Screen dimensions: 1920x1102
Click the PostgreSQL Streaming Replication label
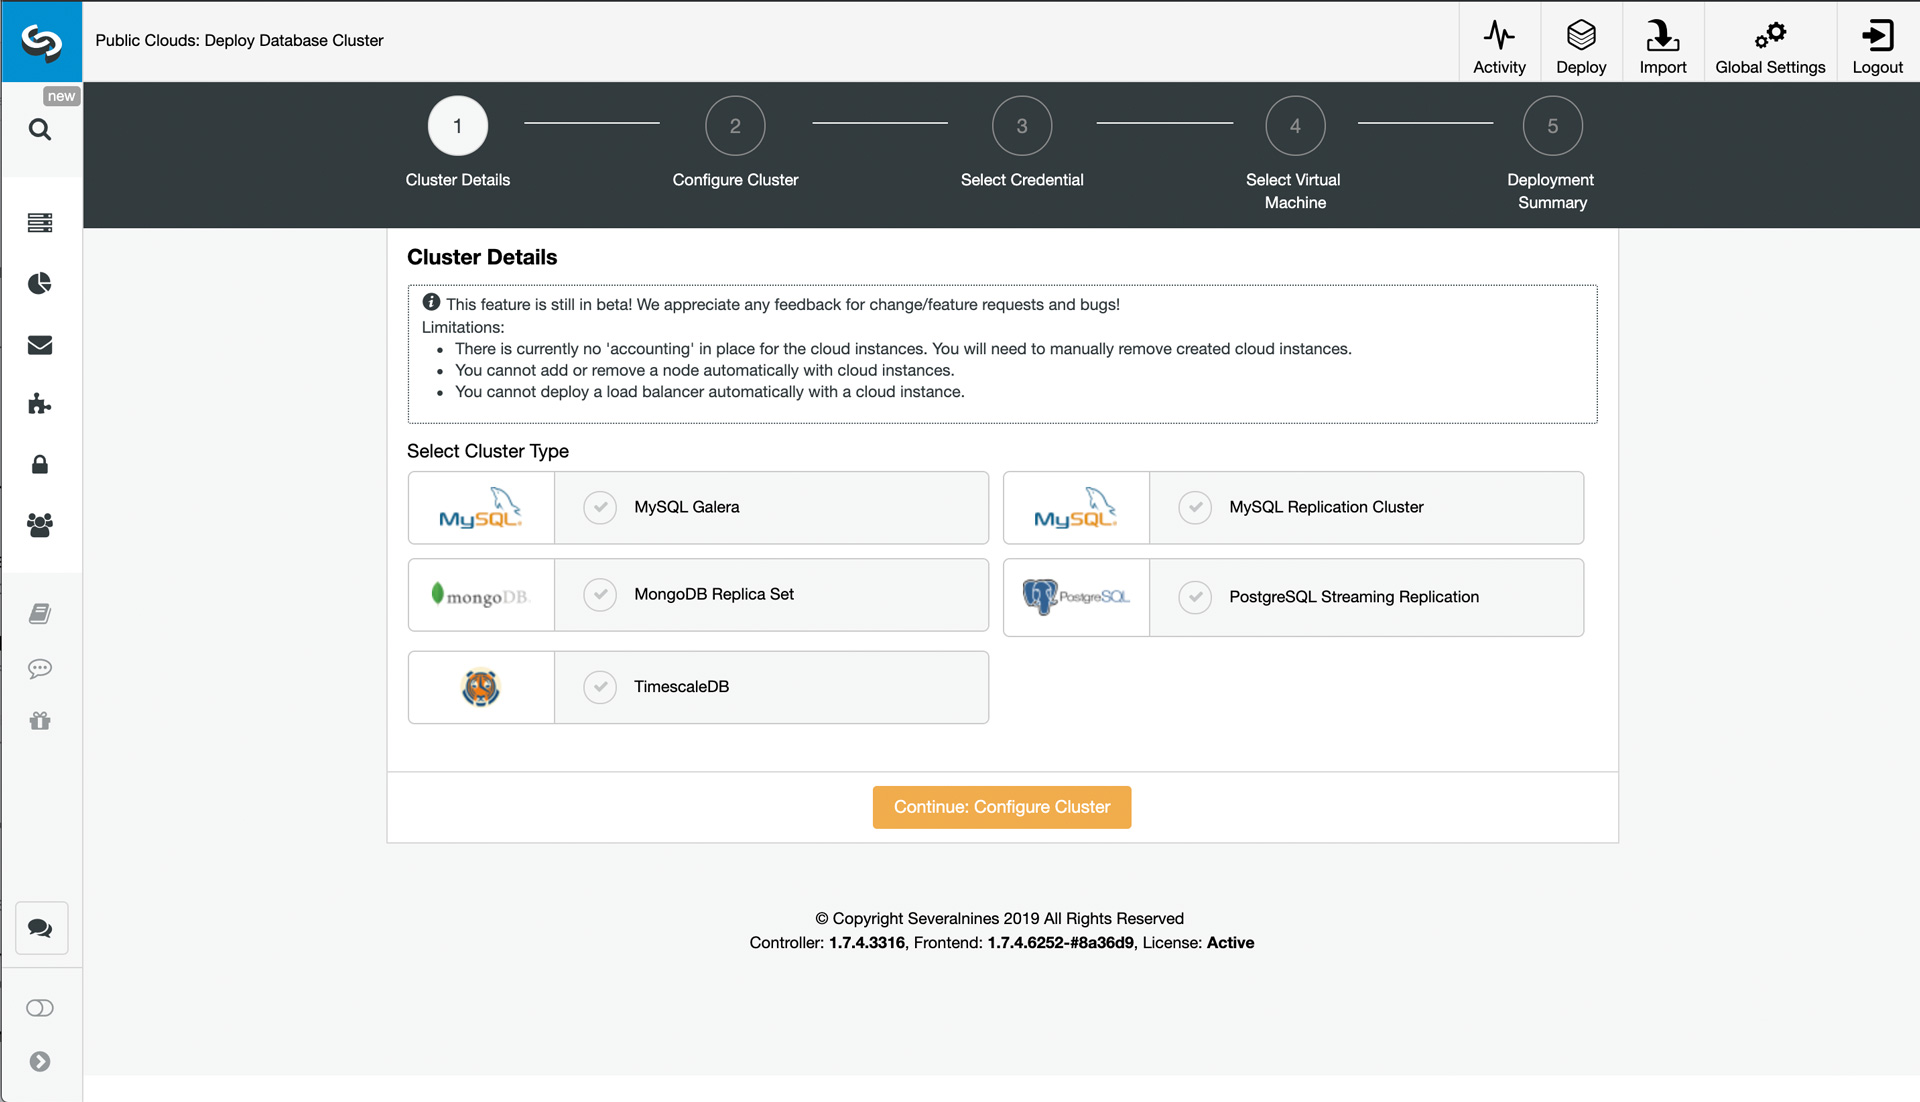1354,597
